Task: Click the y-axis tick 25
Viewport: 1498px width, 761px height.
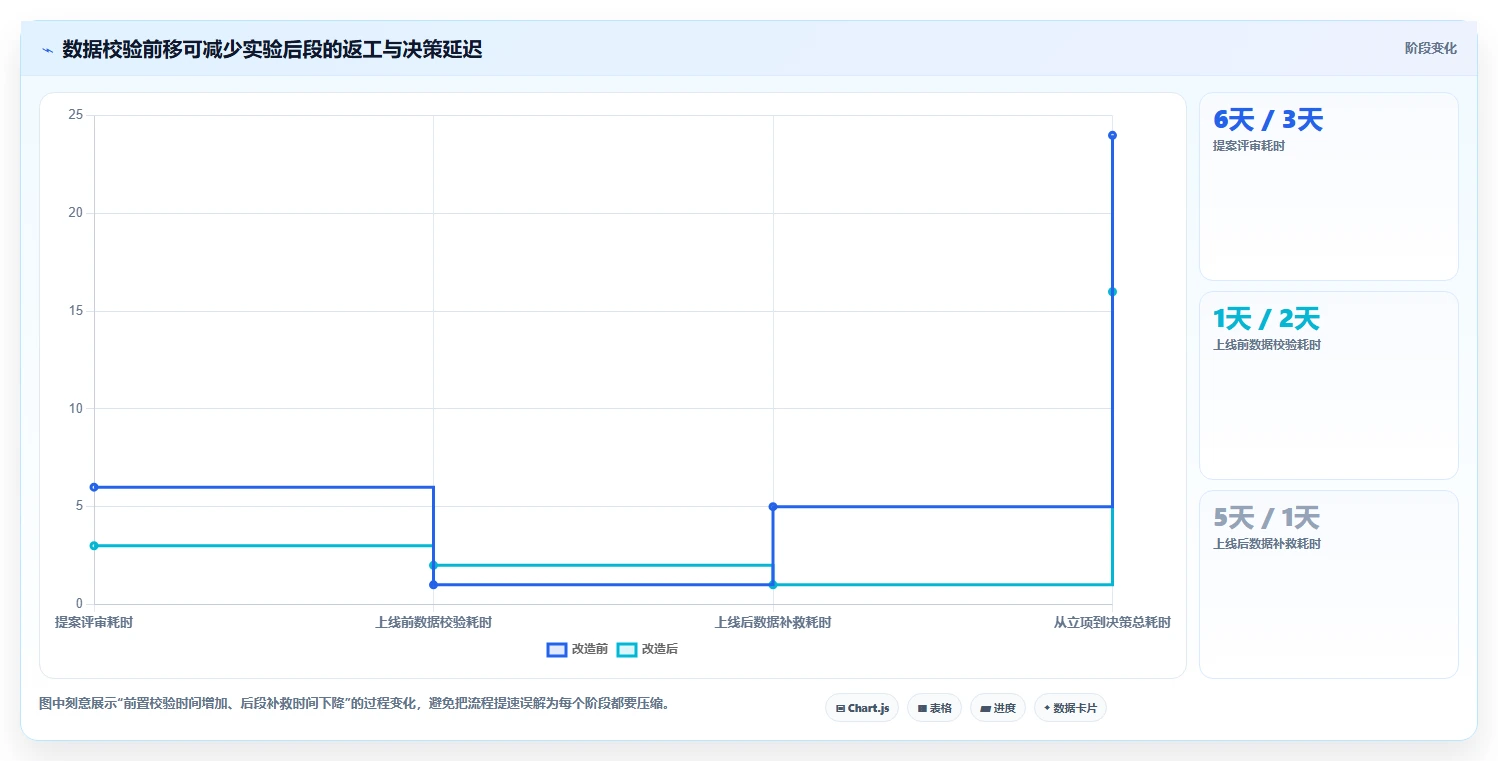Action: click(75, 115)
